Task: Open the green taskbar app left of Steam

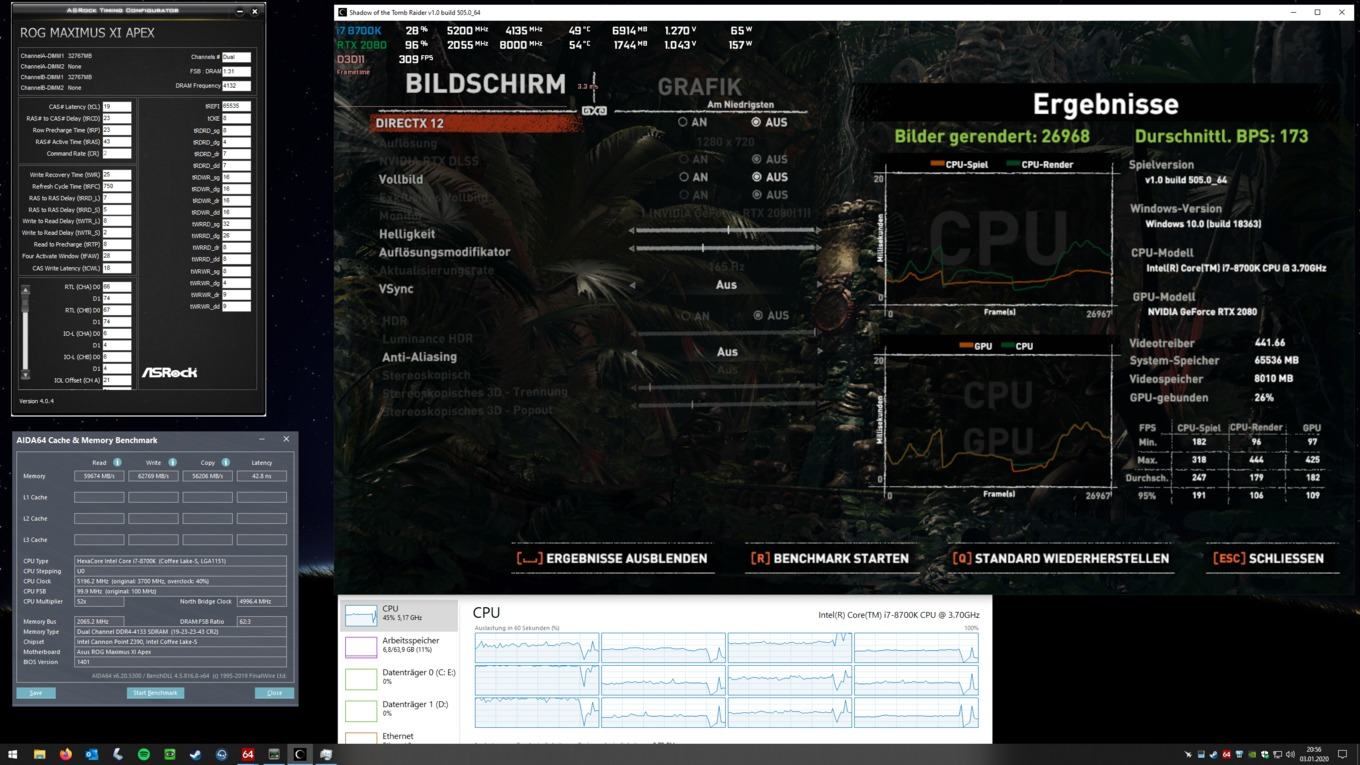Action: coord(169,754)
